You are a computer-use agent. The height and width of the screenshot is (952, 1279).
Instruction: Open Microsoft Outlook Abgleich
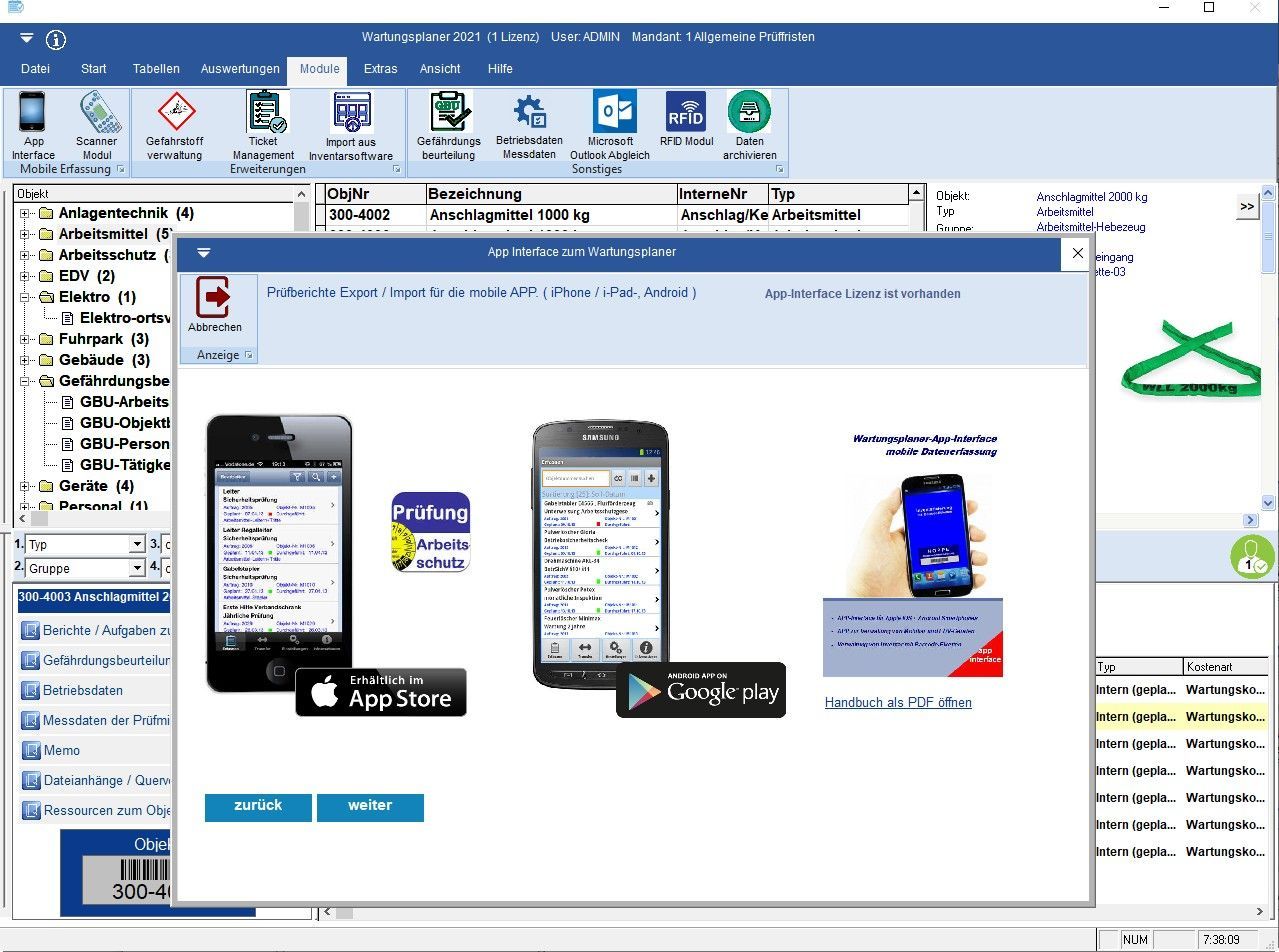pyautogui.click(x=611, y=125)
